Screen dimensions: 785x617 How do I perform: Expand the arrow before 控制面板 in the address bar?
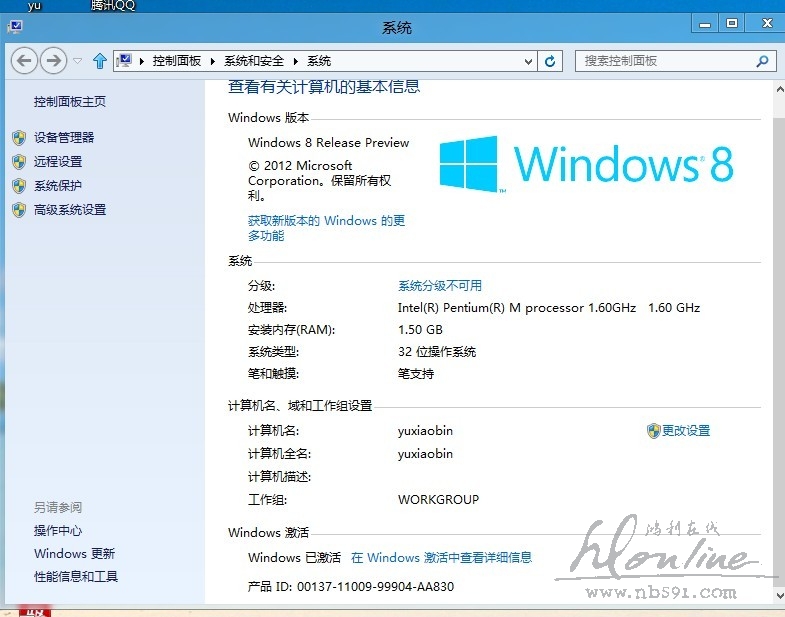142,61
